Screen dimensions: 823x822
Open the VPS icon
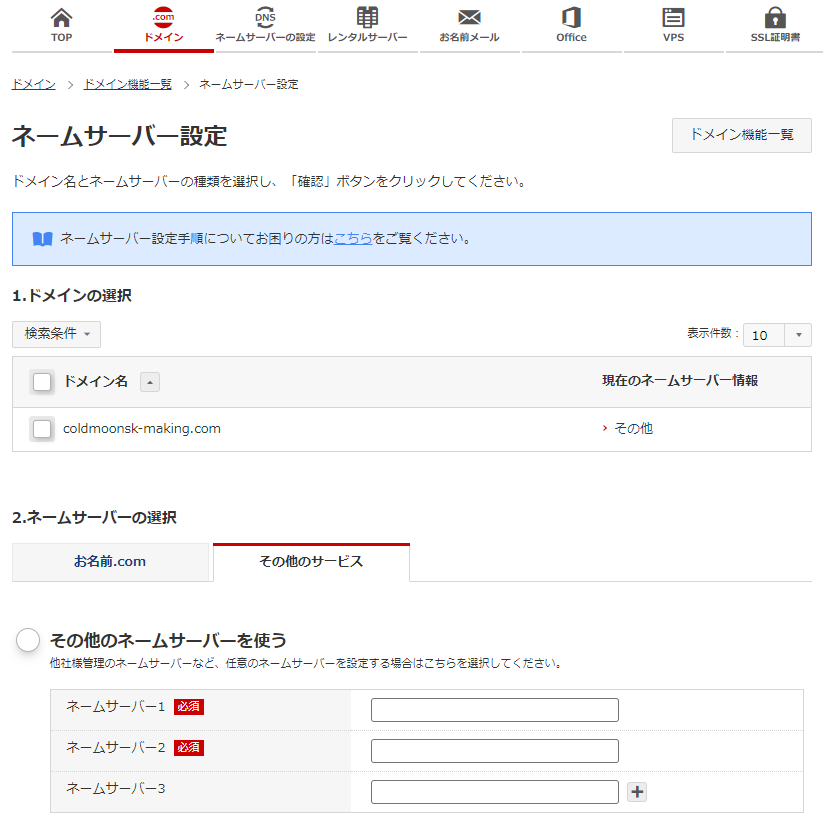673,18
